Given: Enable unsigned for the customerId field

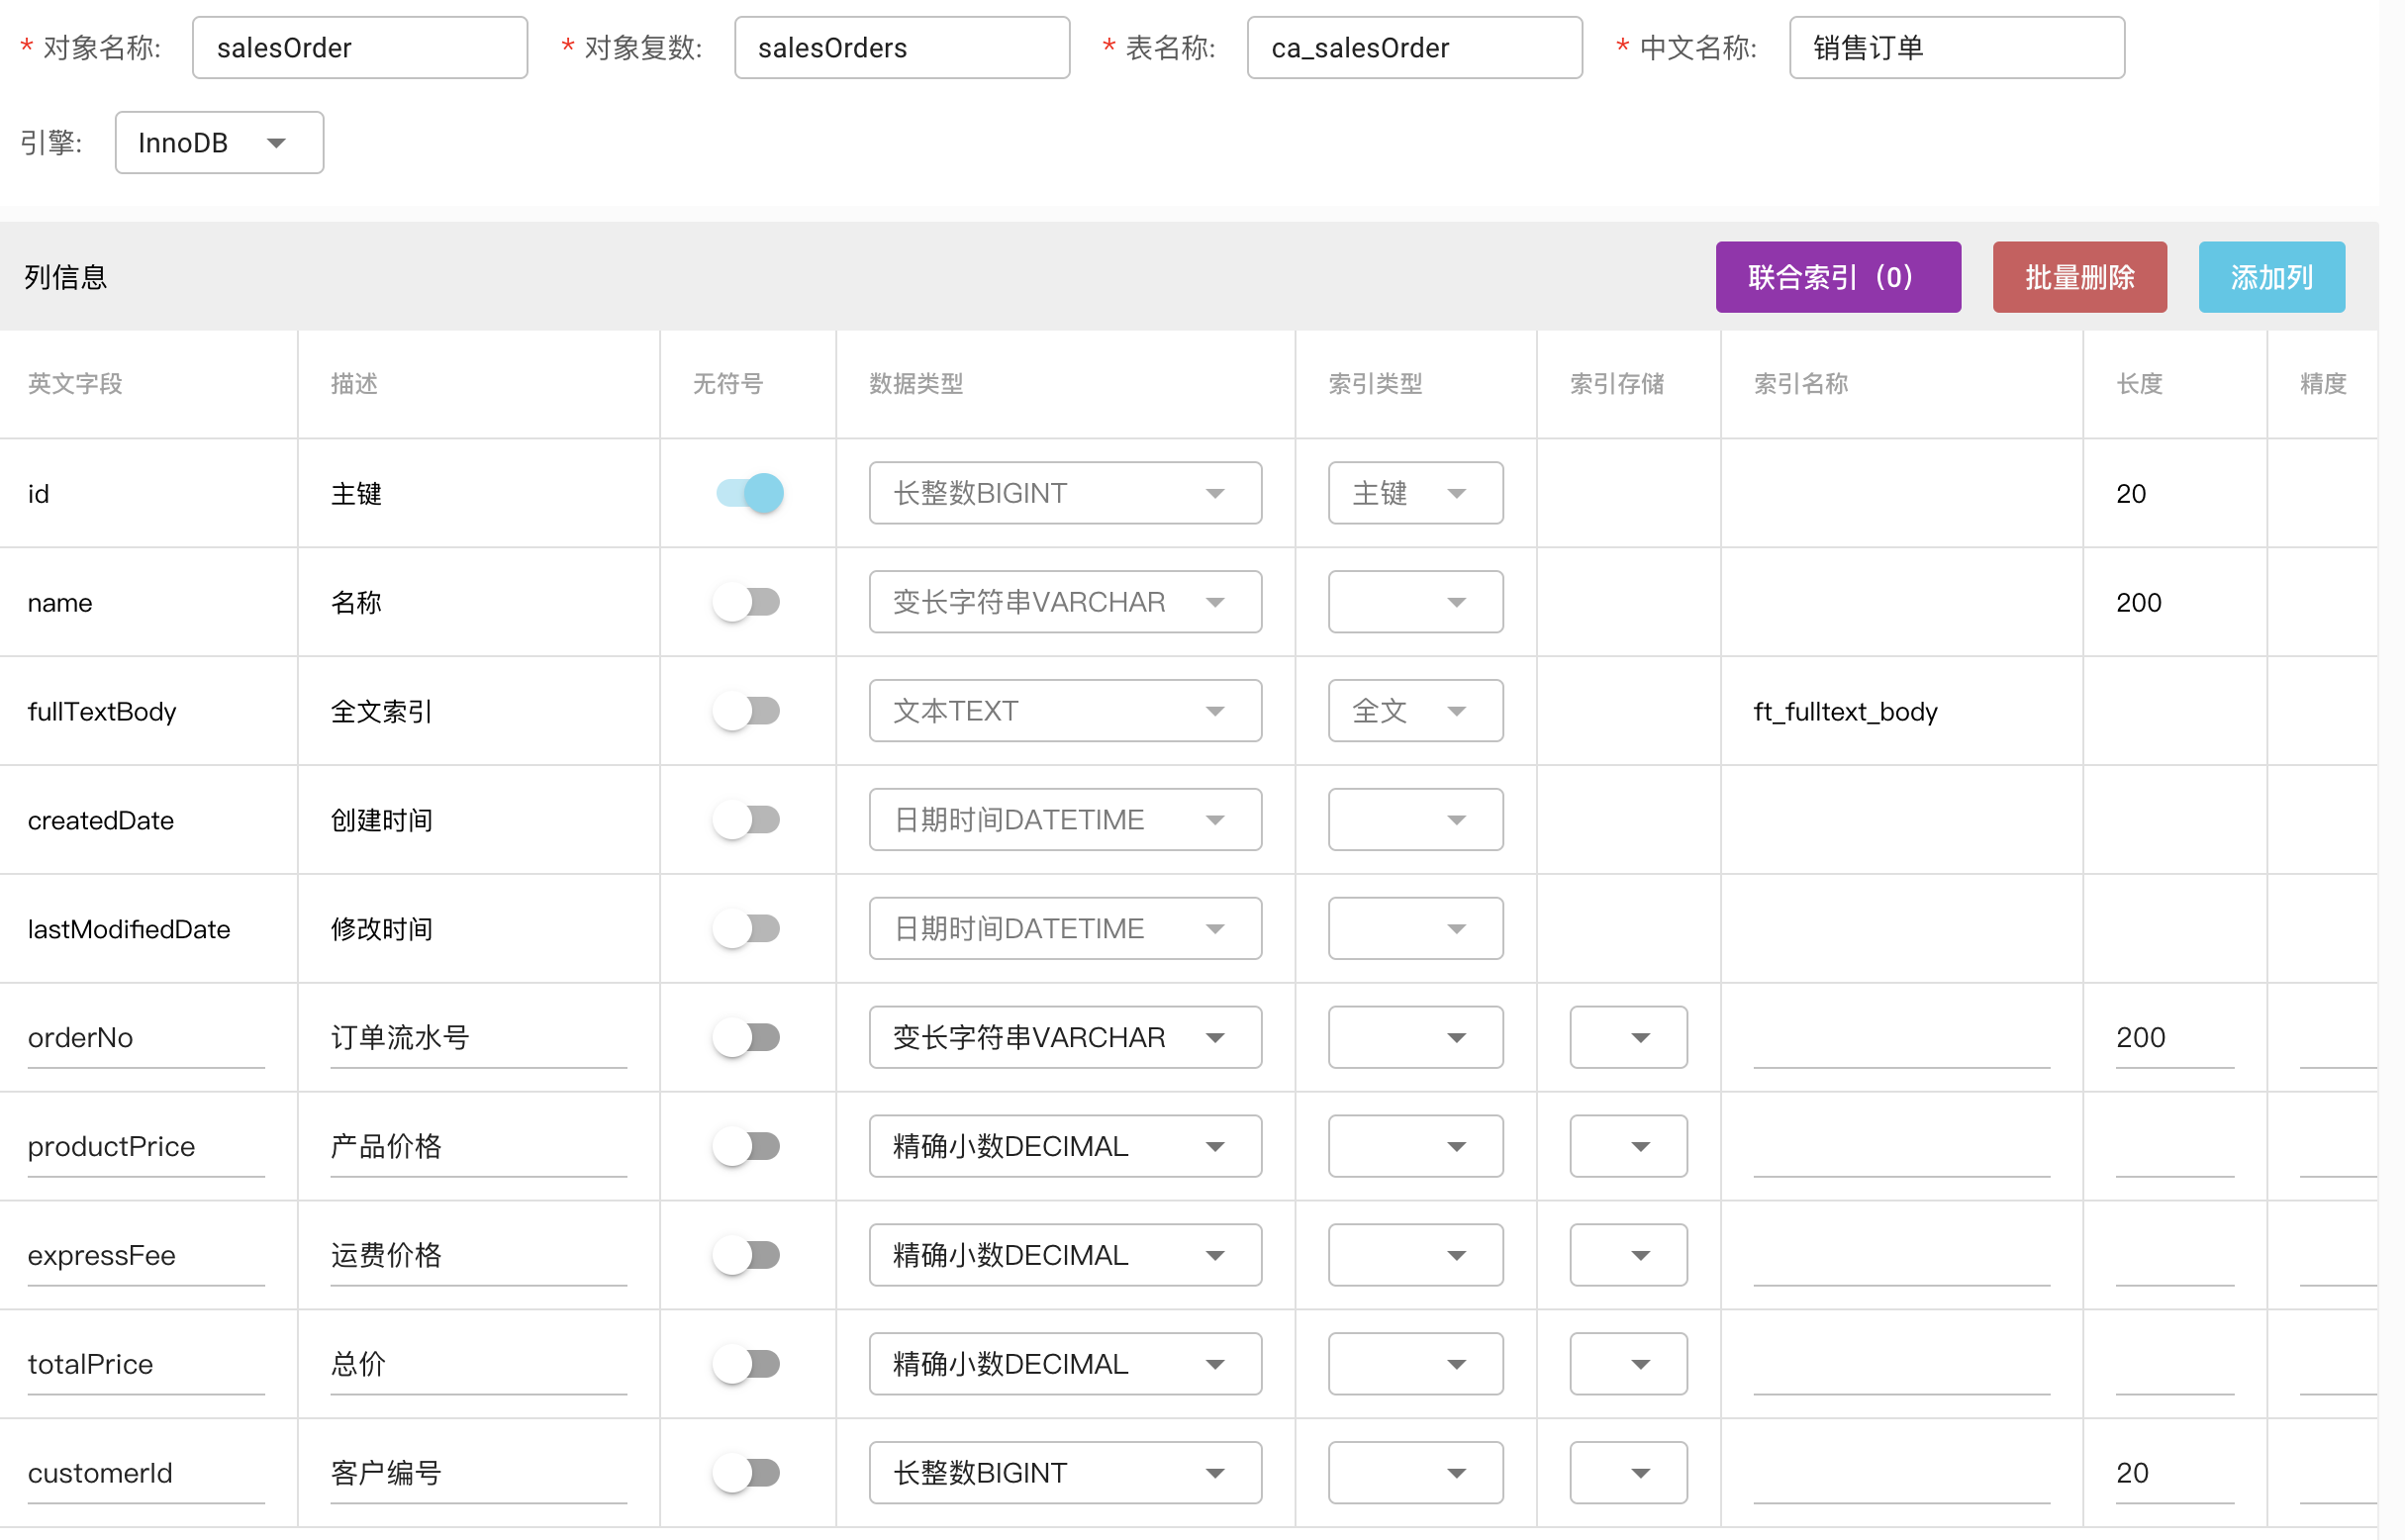Looking at the screenshot, I should [746, 1472].
